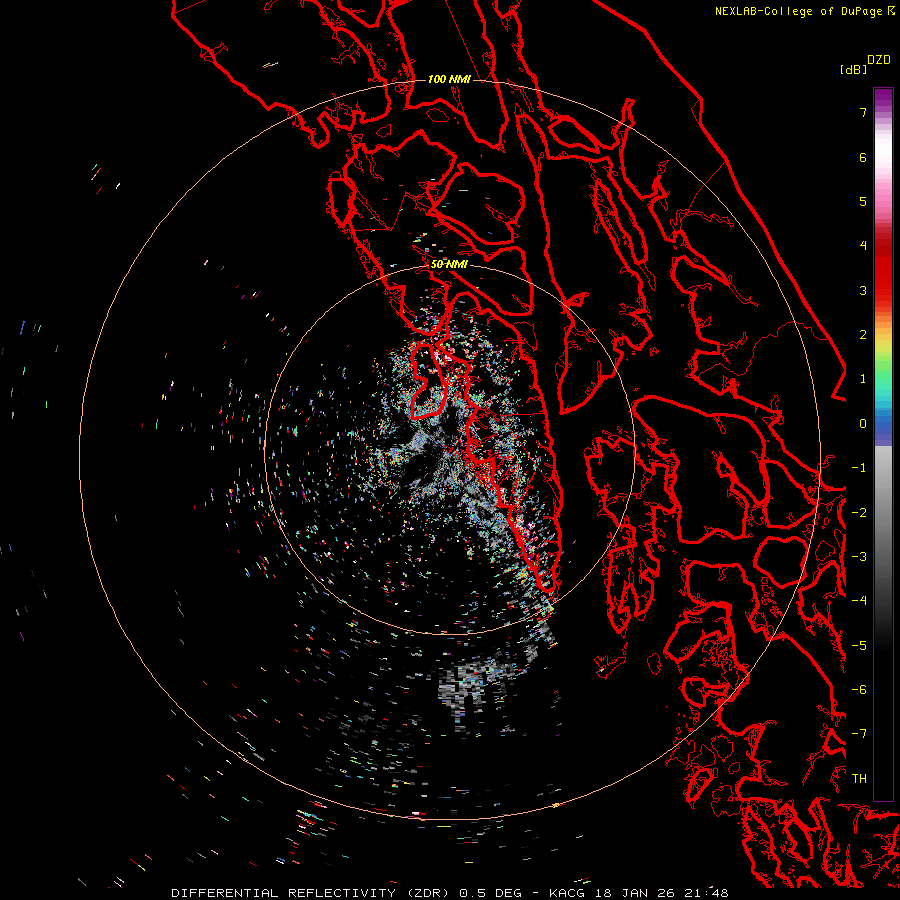The height and width of the screenshot is (900, 900).
Task: Click the 5 value on the scale
Action: click(x=863, y=201)
